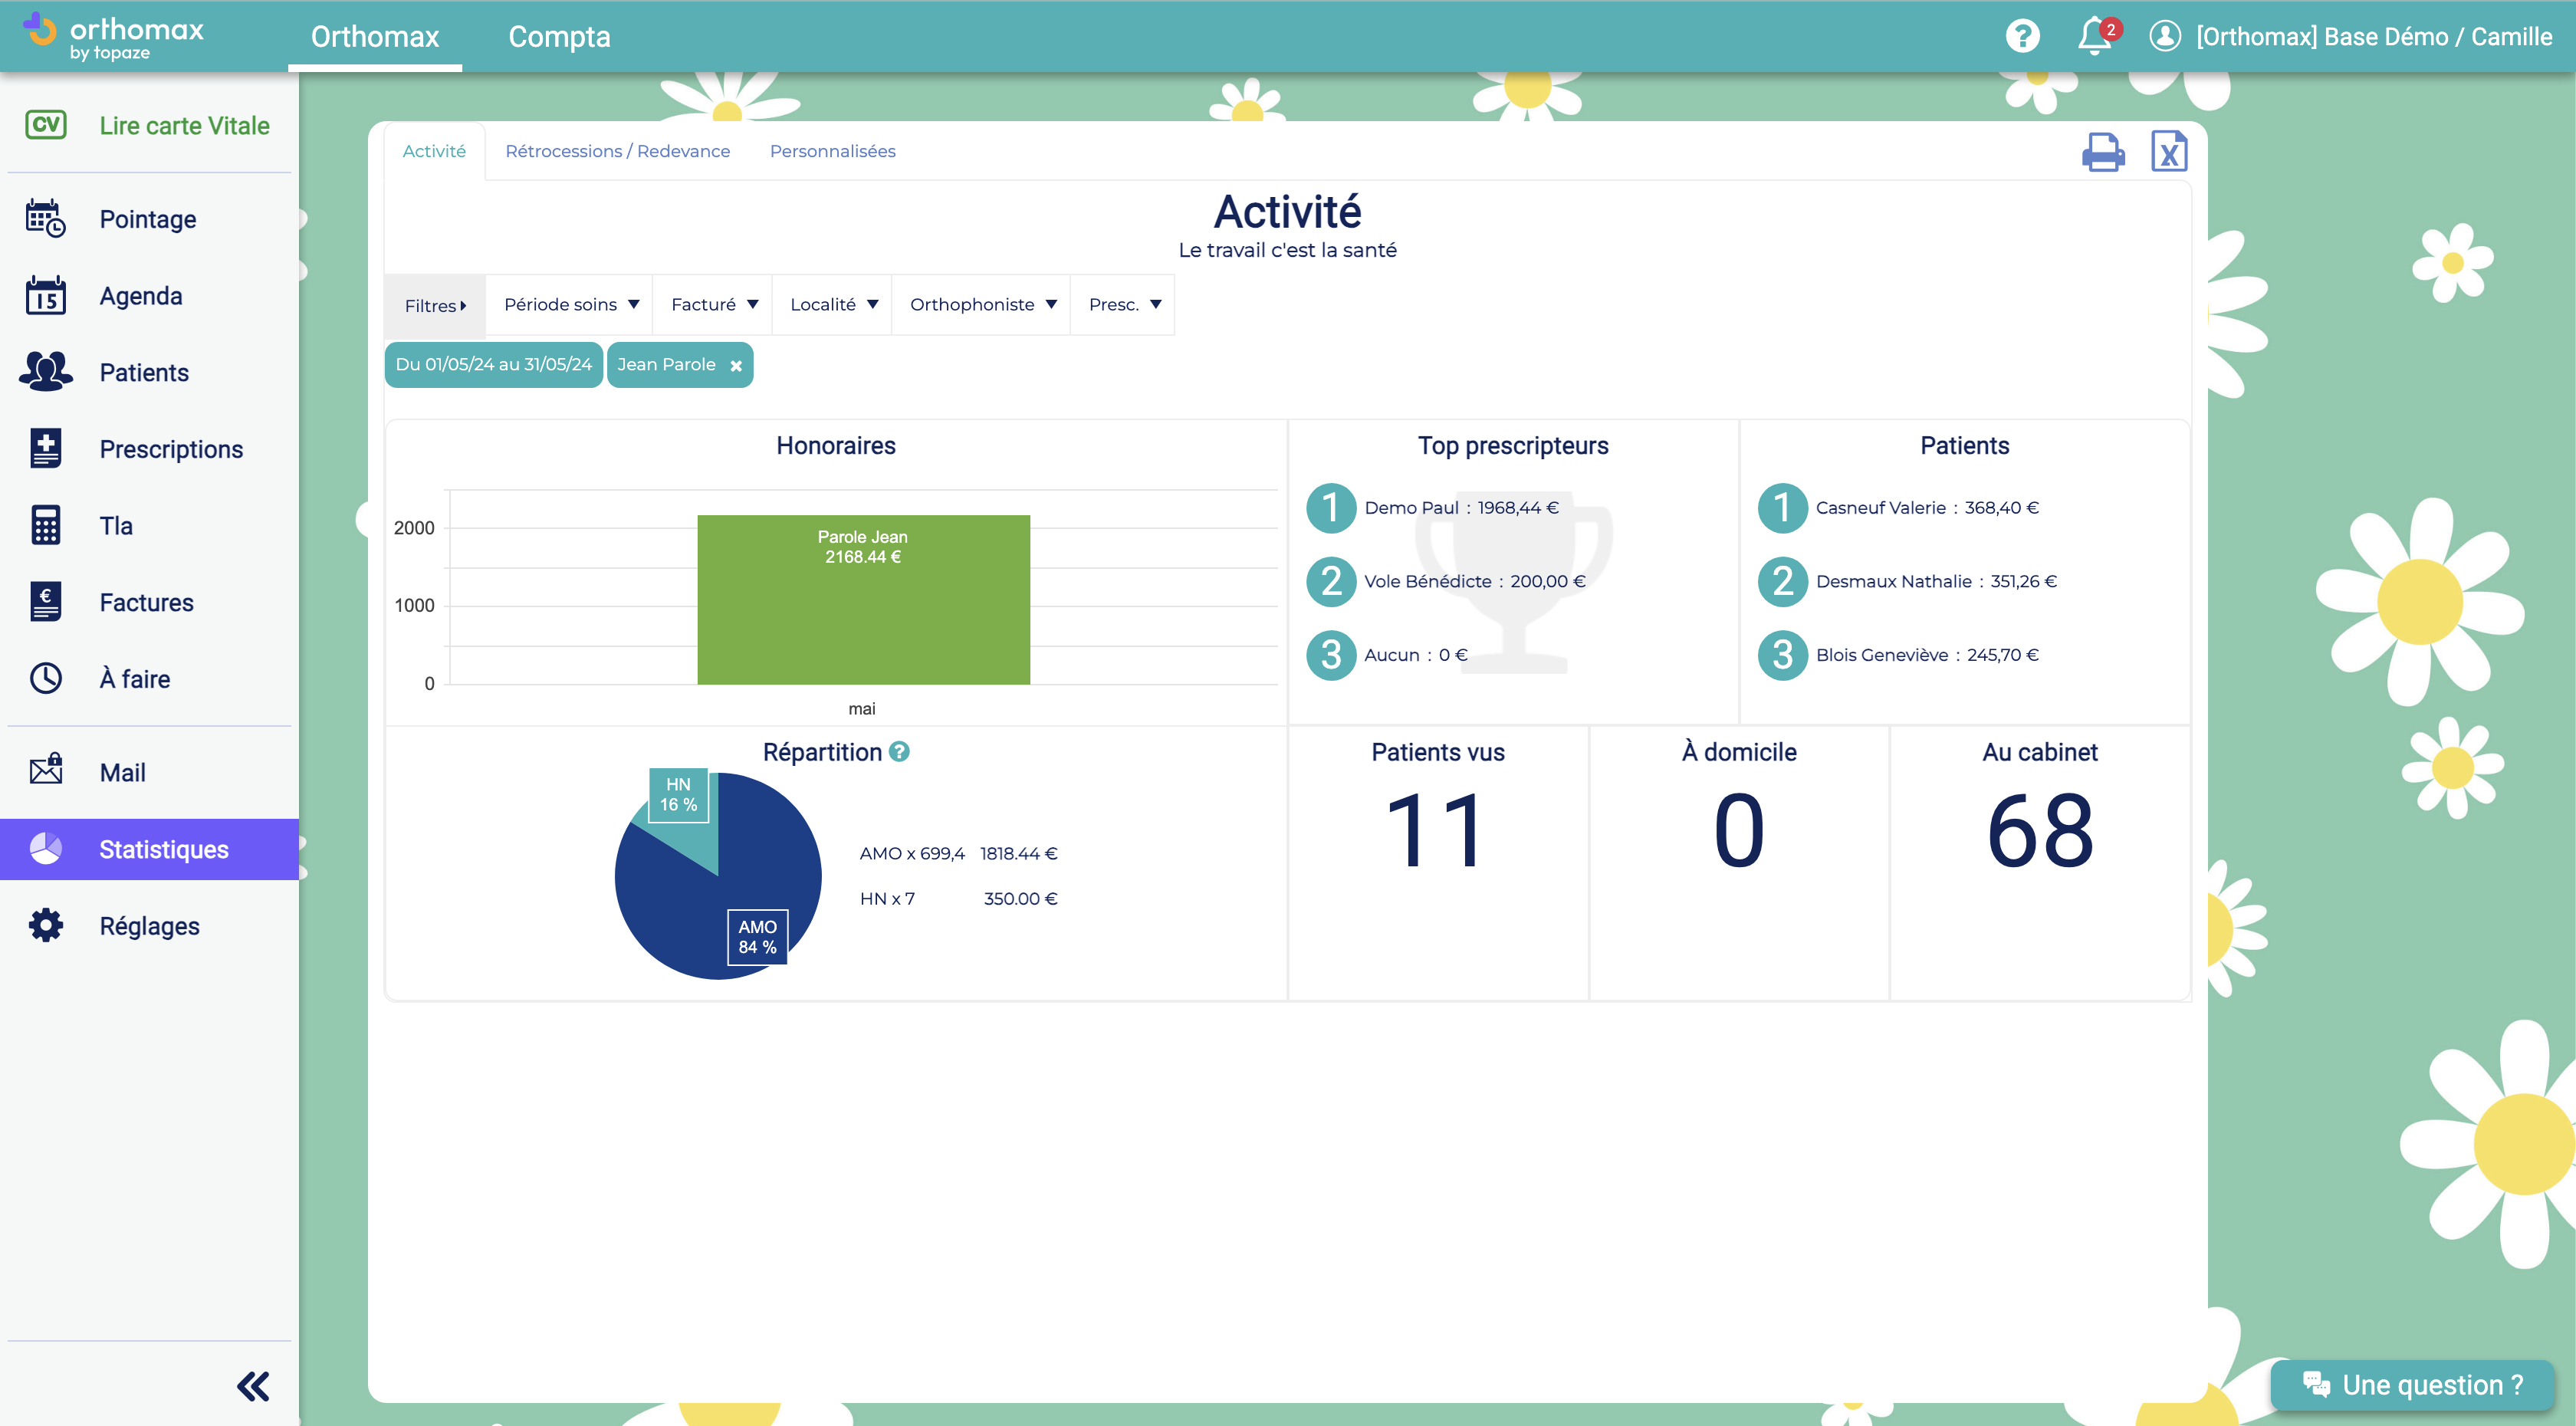Open Patients section in sidebar
Screen dimensions: 2576x1426
[150, 372]
